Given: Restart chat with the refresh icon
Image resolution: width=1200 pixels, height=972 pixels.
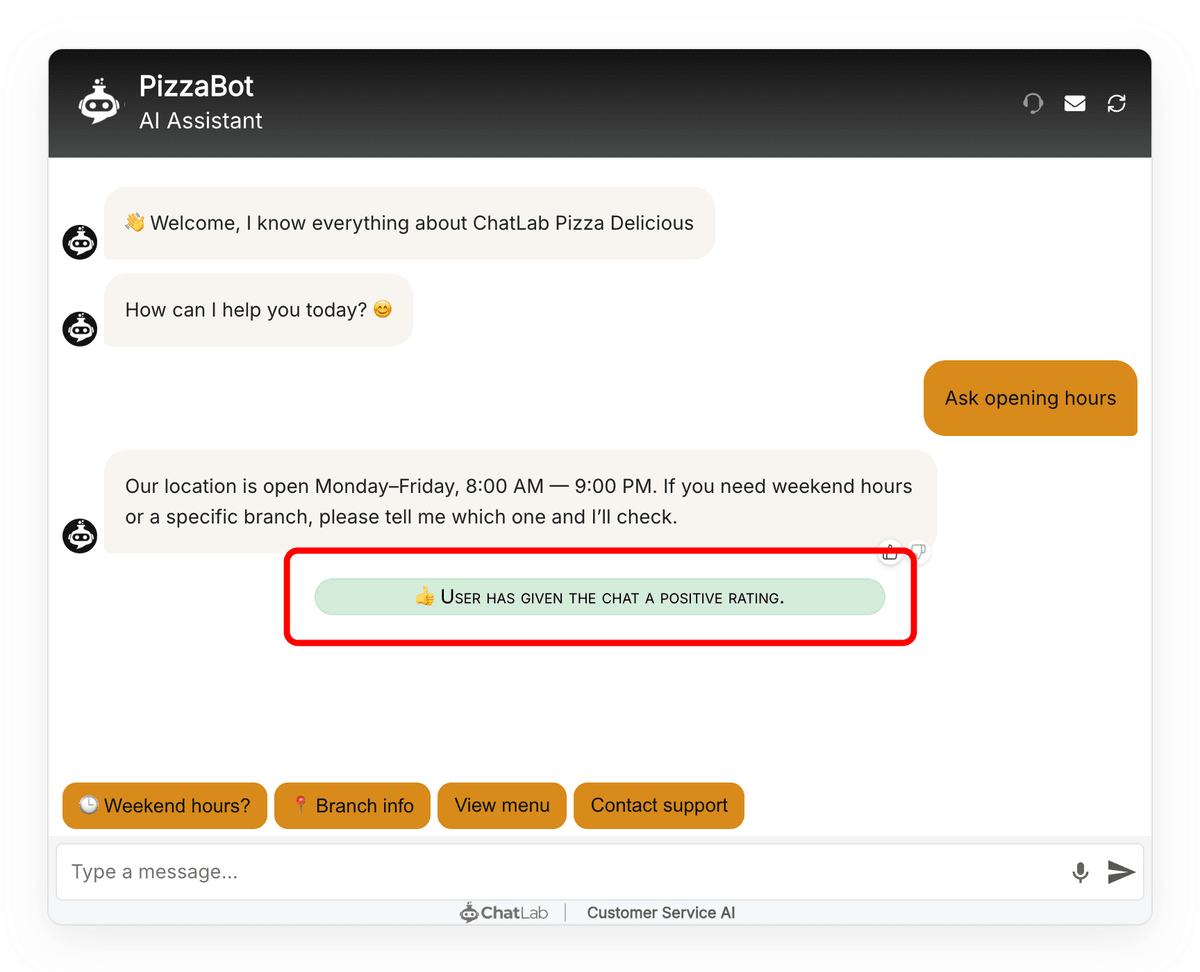Looking at the screenshot, I should [1117, 103].
